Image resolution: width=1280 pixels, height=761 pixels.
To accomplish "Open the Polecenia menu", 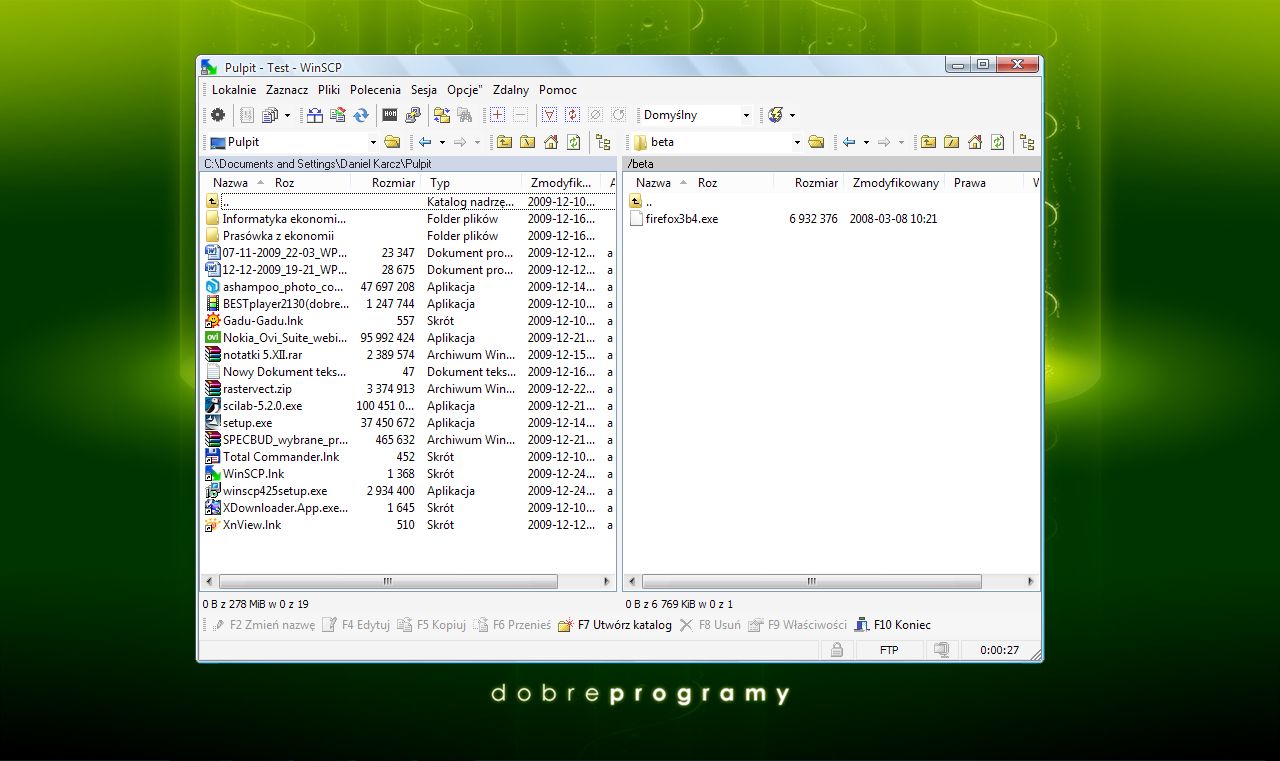I will coord(375,90).
